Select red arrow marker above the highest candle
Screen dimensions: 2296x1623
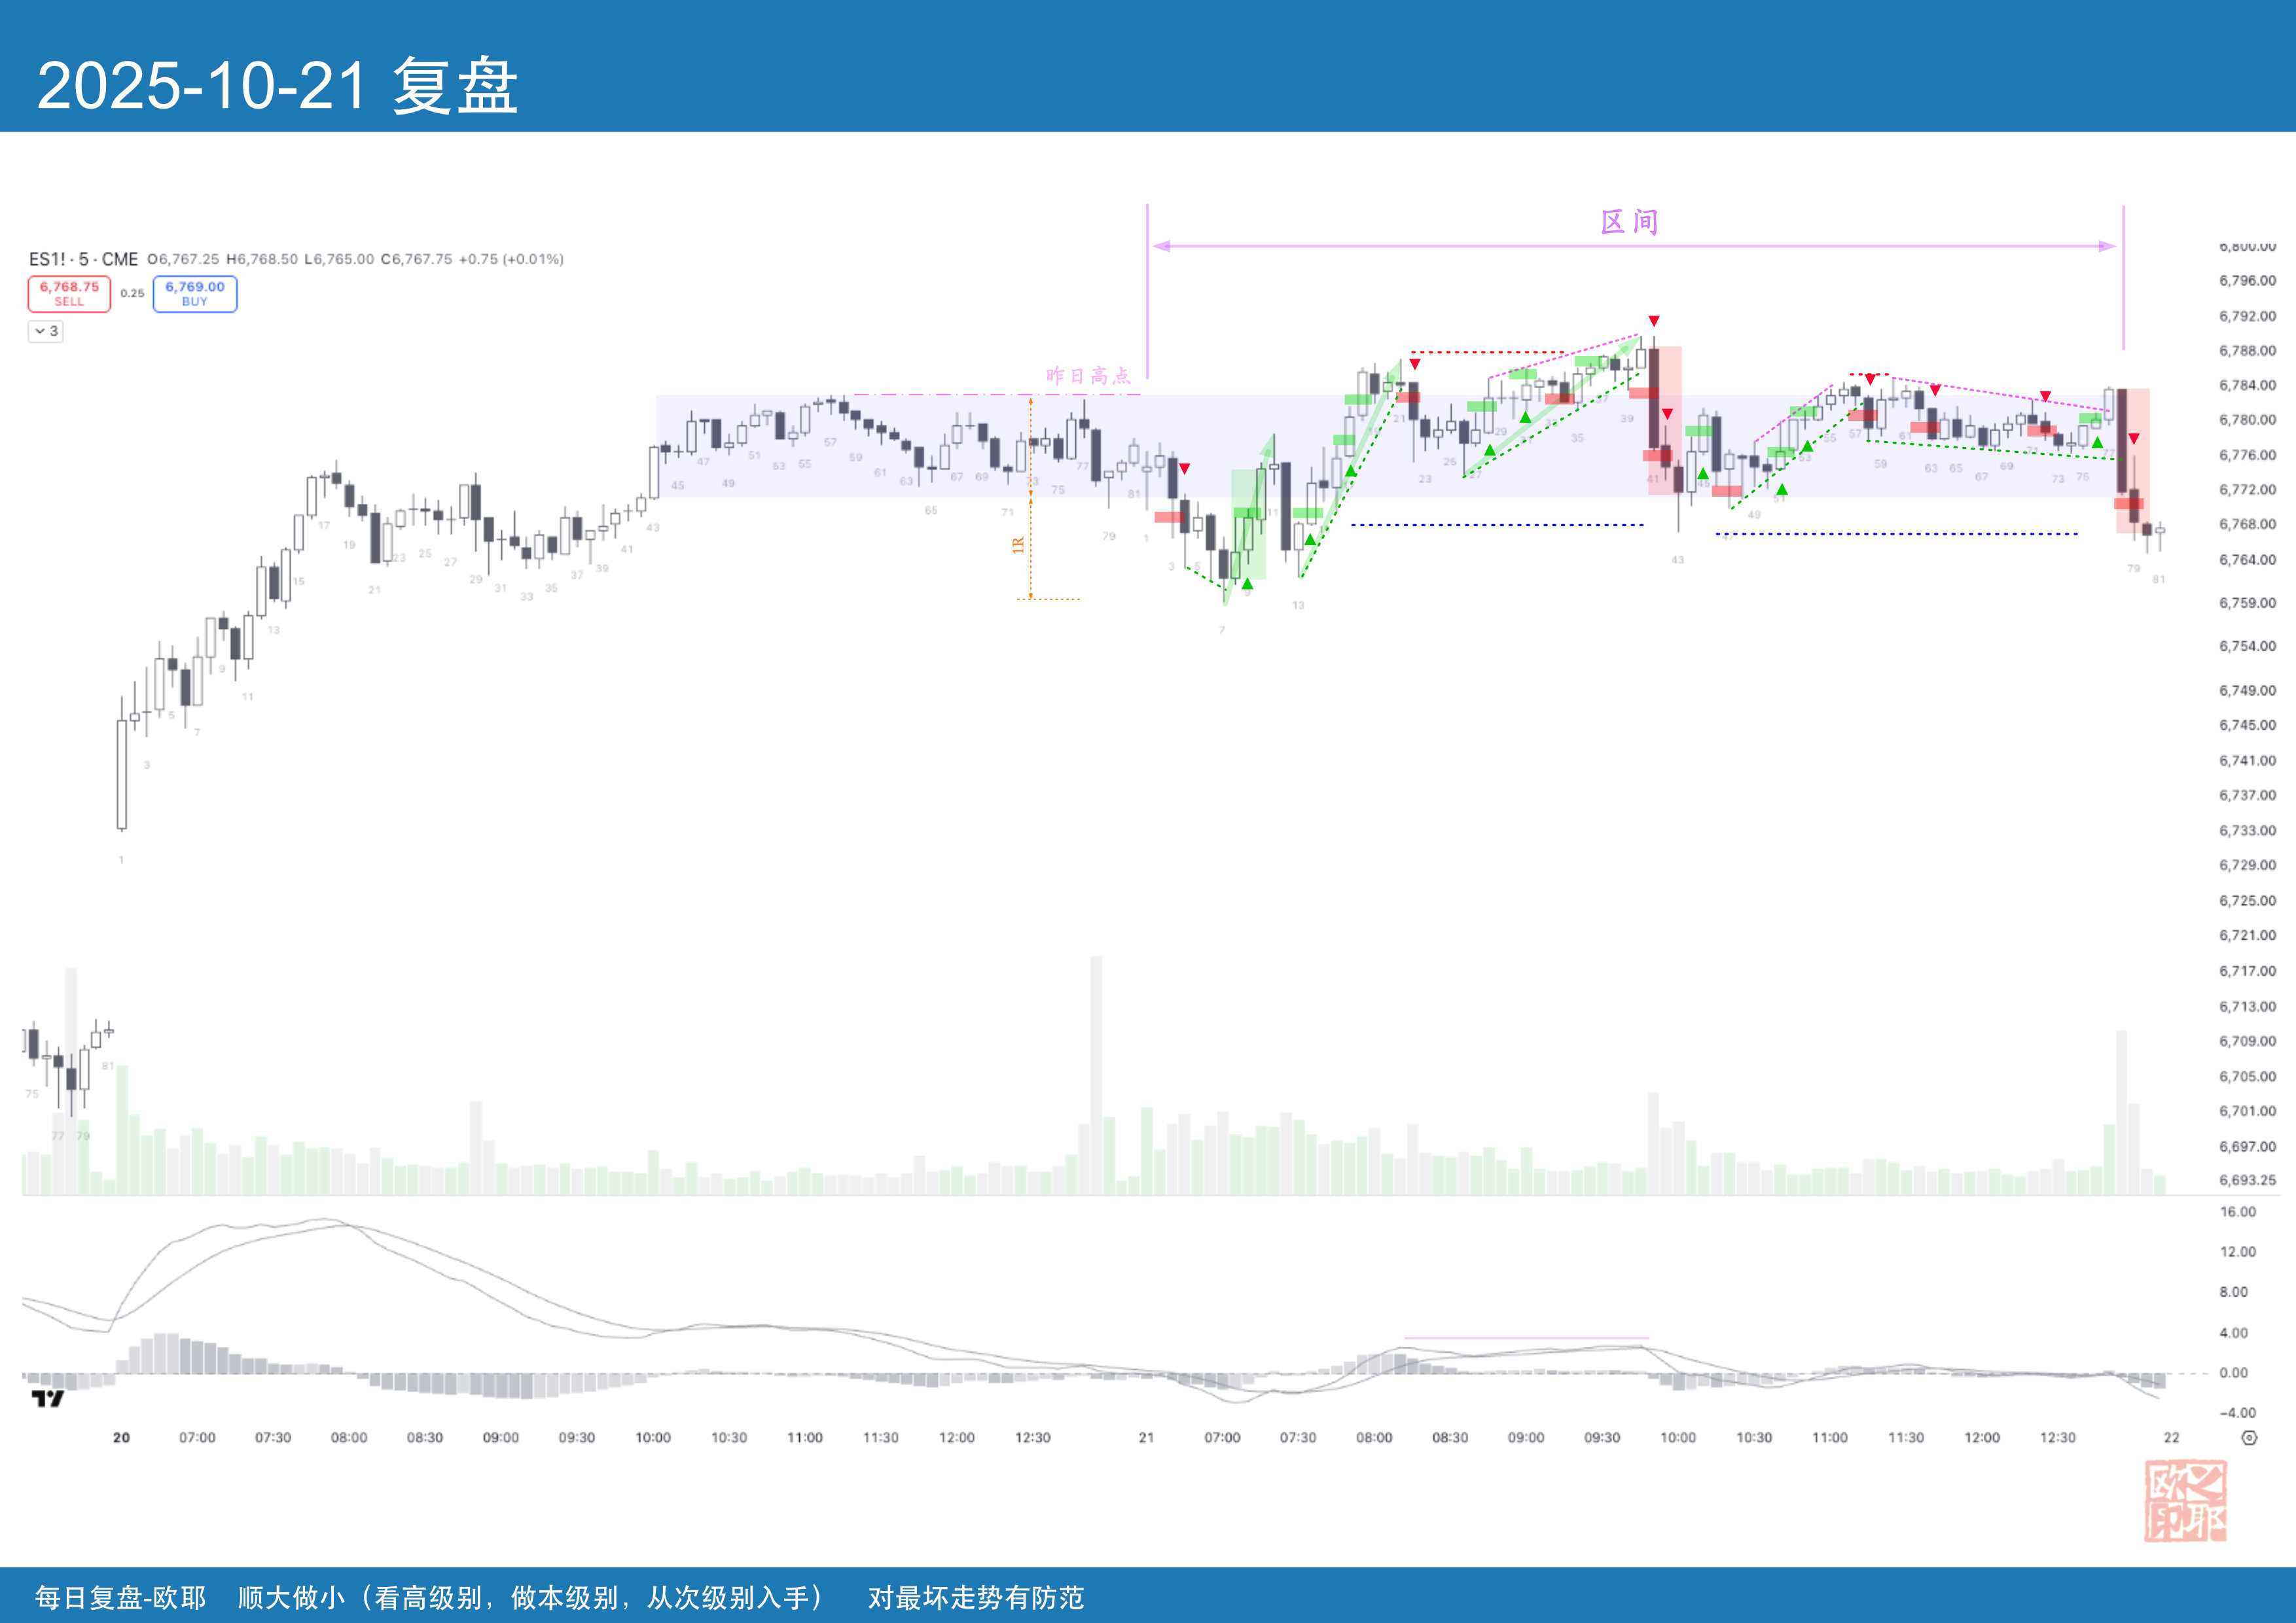click(x=1654, y=321)
